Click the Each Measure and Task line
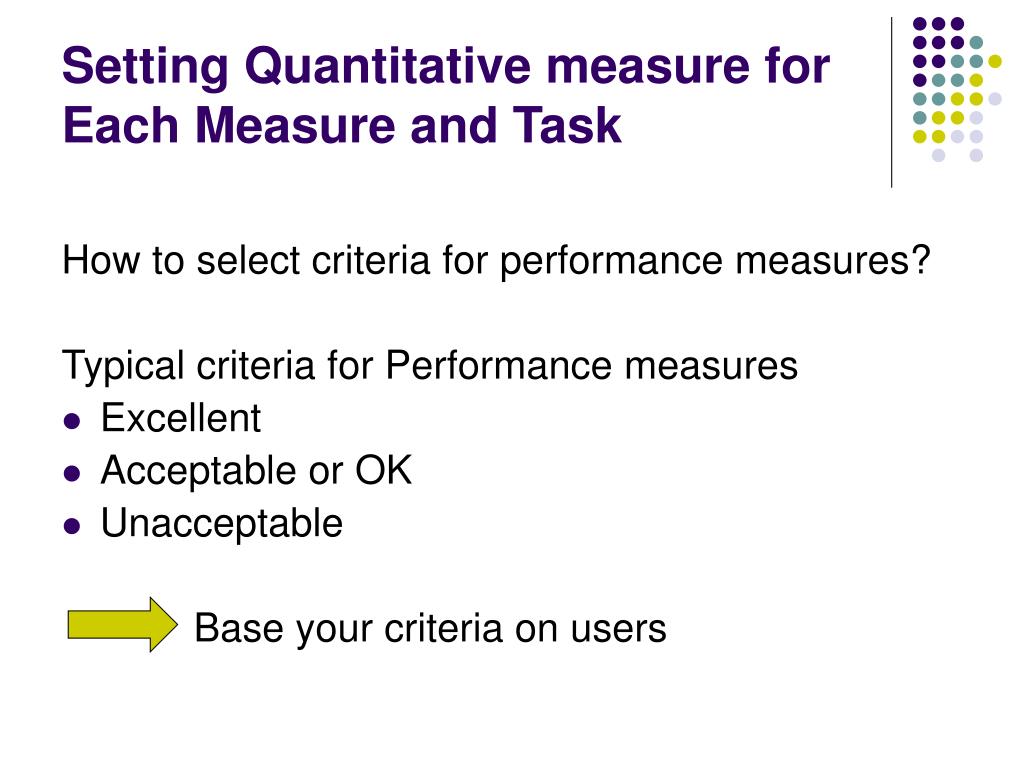 (342, 125)
